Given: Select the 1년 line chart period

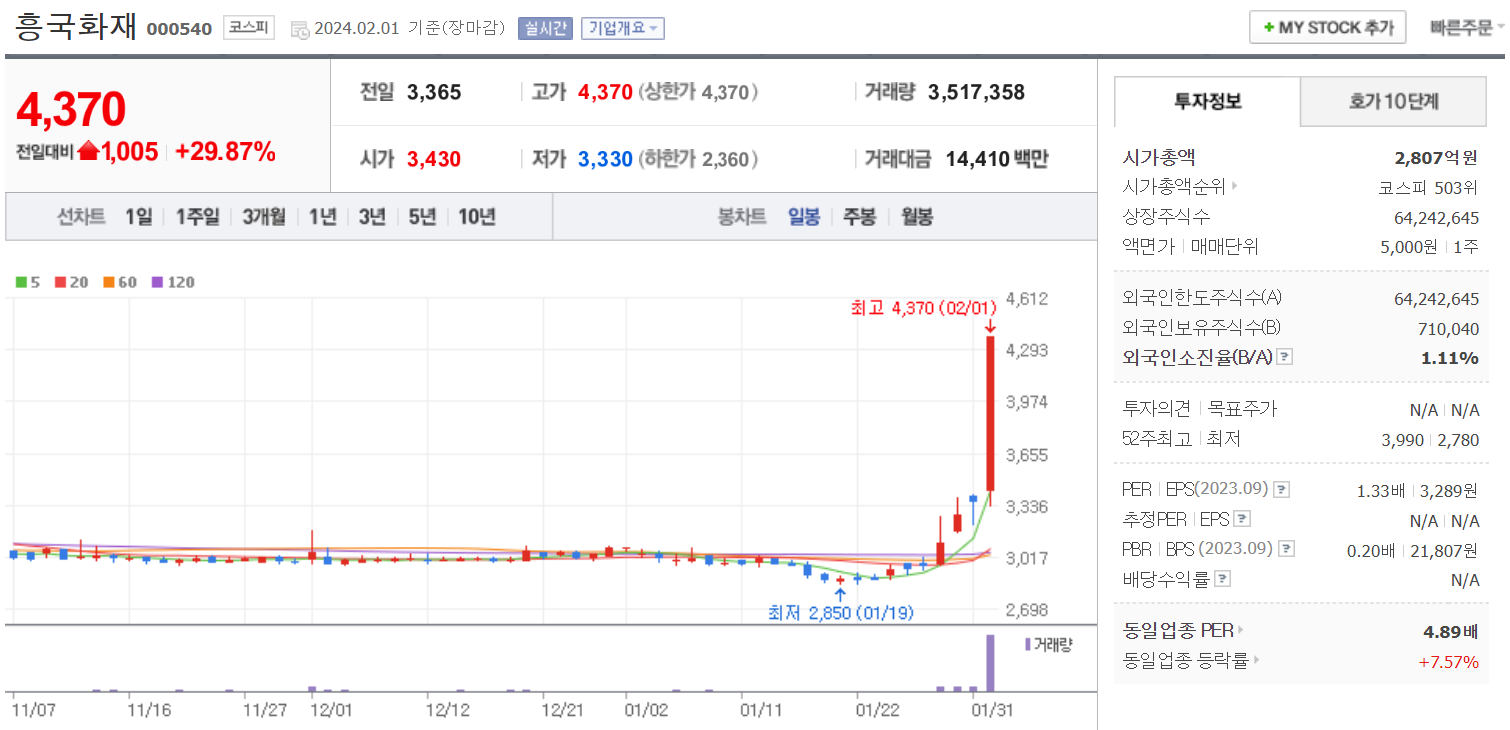Looking at the screenshot, I should (x=322, y=217).
